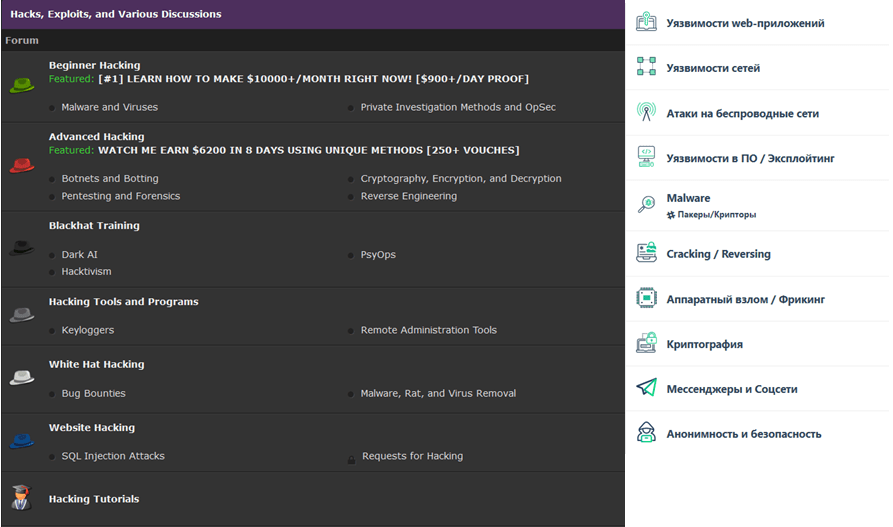Image resolution: width=893 pixels, height=527 pixels.
Task: Open the SQL Injection Attacks subforum
Action: [113, 456]
